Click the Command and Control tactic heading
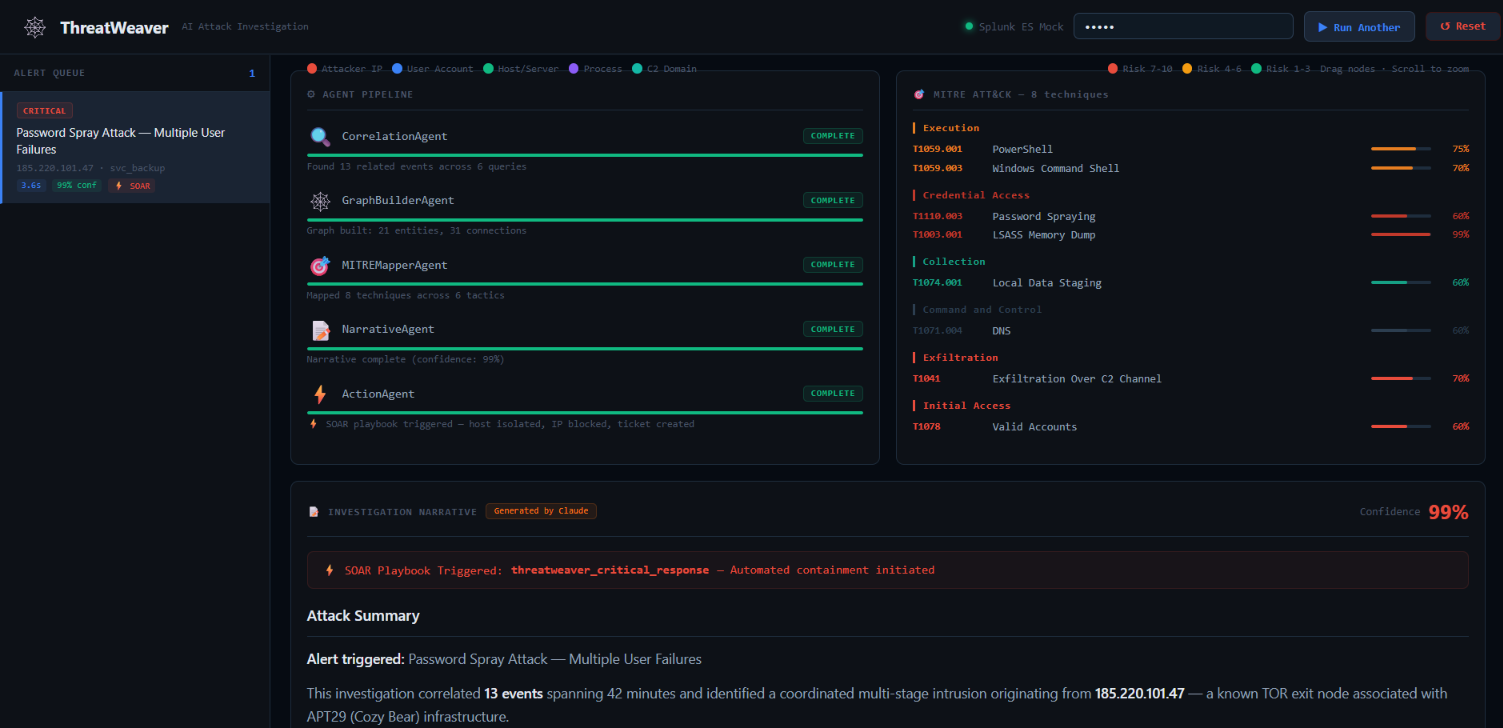Screen dimensions: 1503x728 (982, 310)
